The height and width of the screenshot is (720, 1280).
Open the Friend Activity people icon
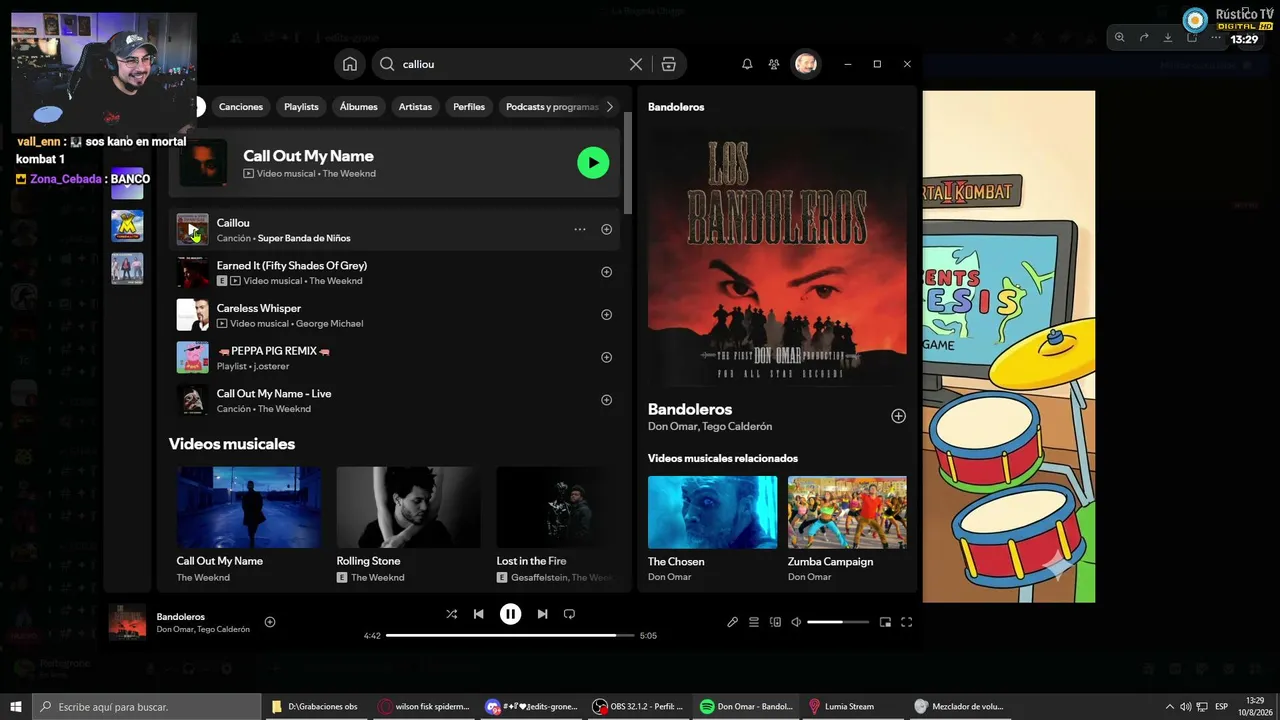tap(774, 64)
